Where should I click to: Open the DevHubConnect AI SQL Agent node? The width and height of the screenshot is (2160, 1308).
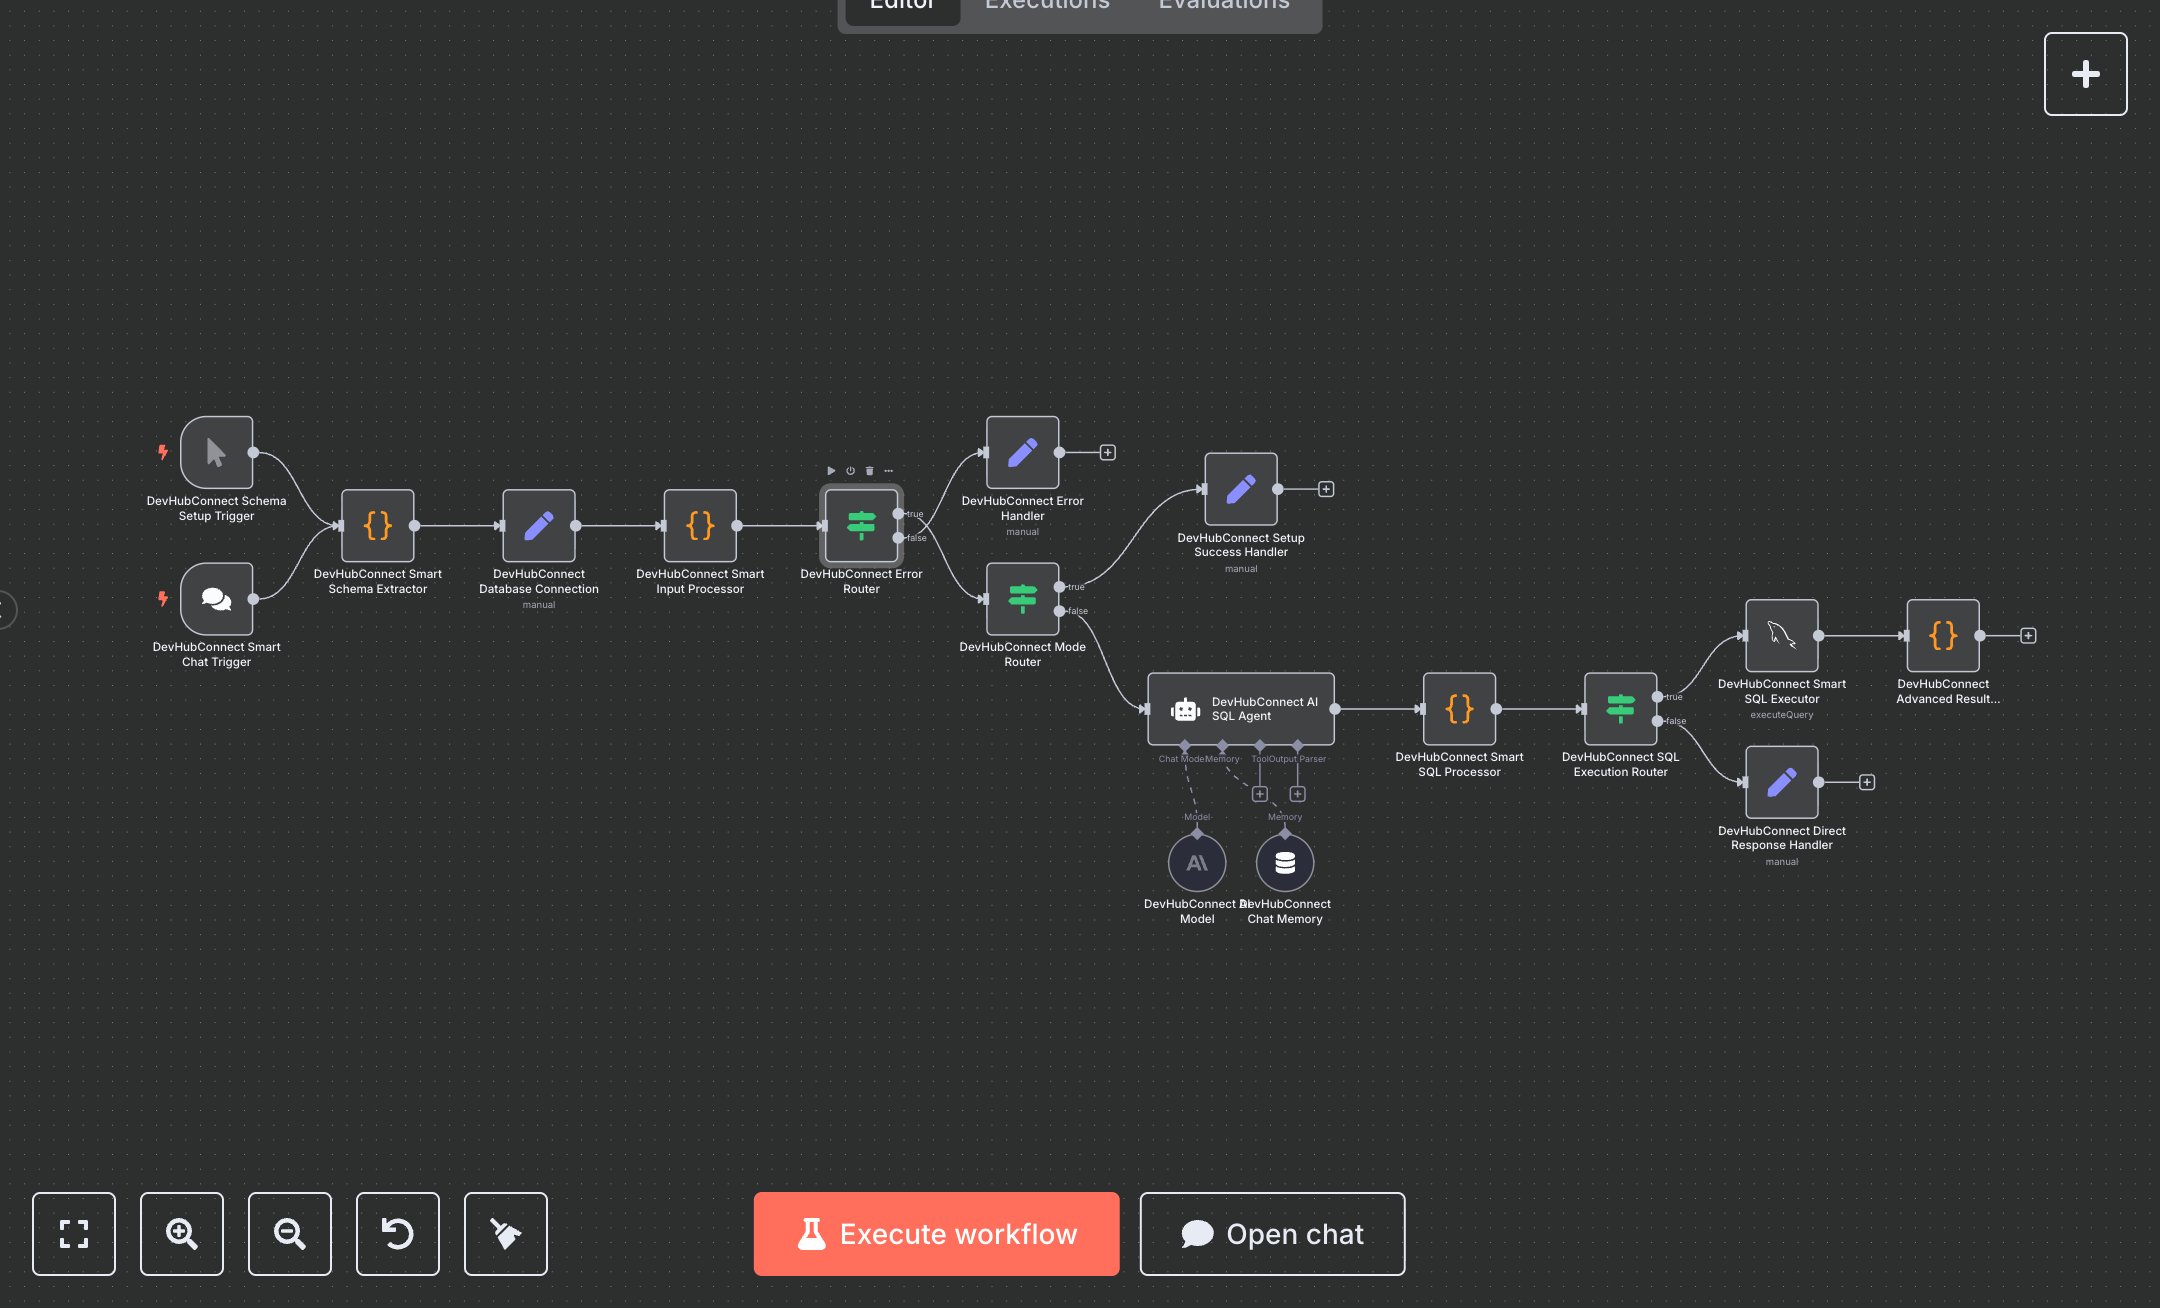[x=1241, y=709]
